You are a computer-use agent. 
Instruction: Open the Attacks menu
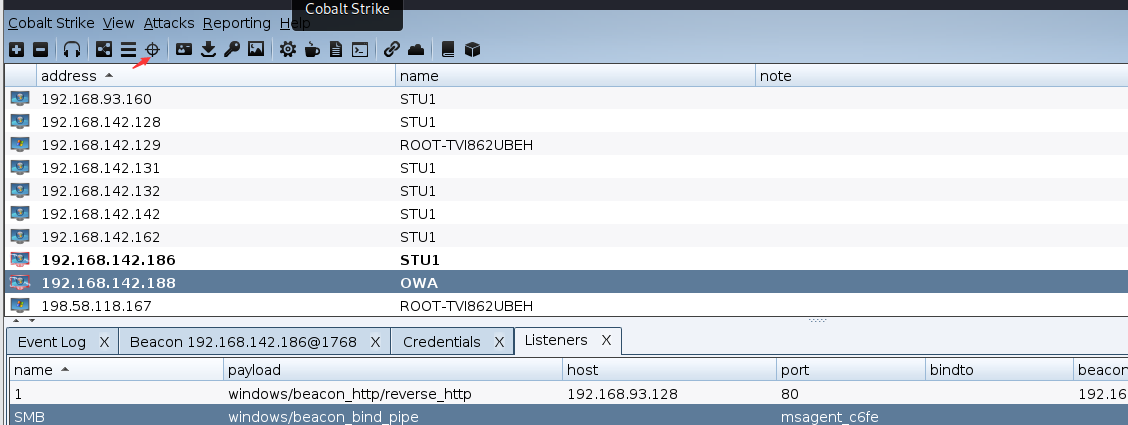click(x=169, y=23)
